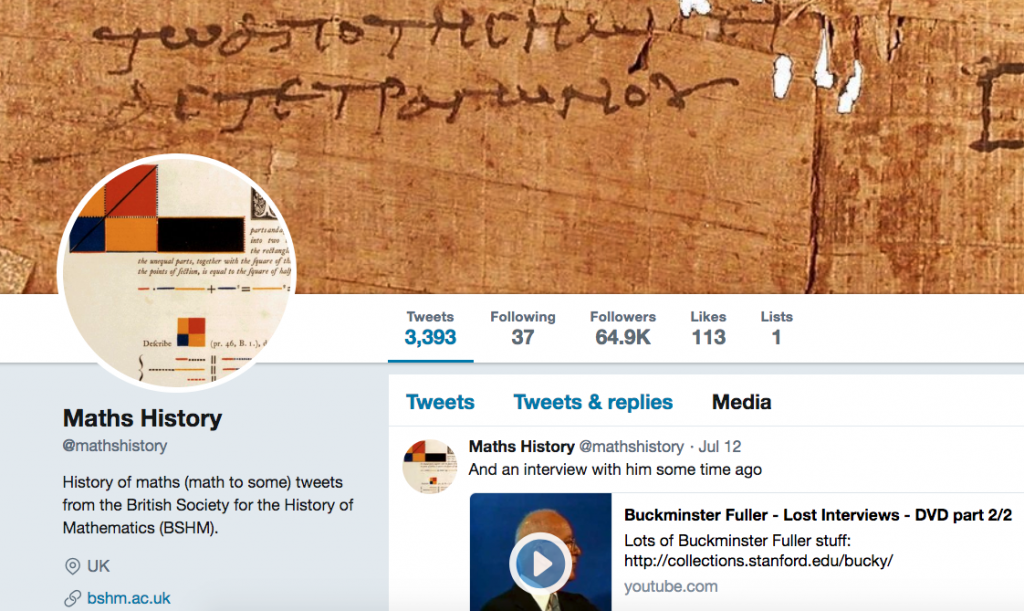Open the 64.9K Followers list
The width and height of the screenshot is (1024, 611).
[622, 328]
